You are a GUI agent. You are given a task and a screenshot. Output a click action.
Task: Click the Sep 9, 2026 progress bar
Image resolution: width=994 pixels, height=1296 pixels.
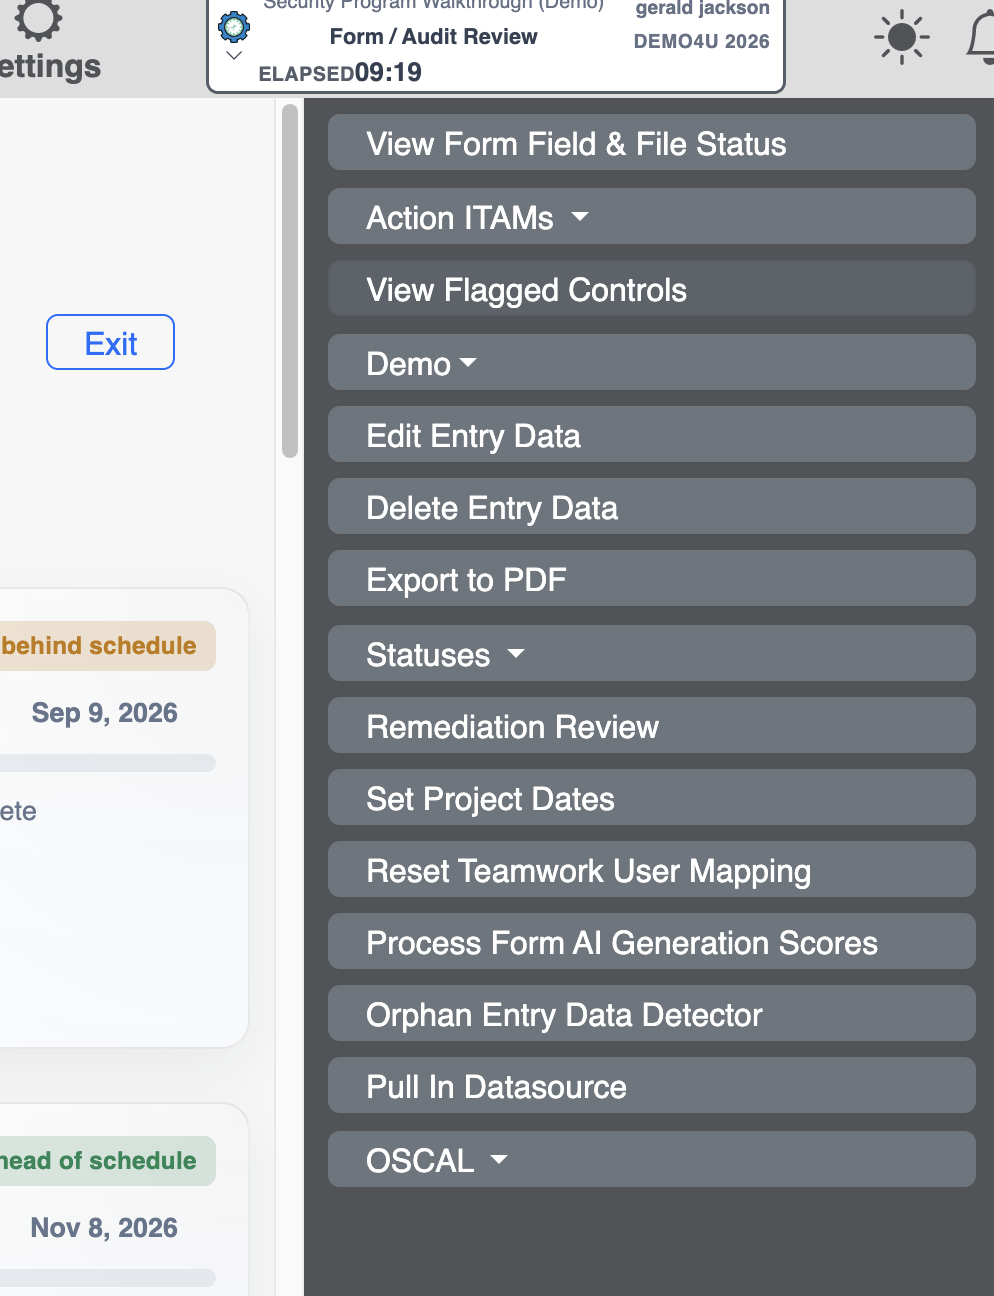coord(107,763)
